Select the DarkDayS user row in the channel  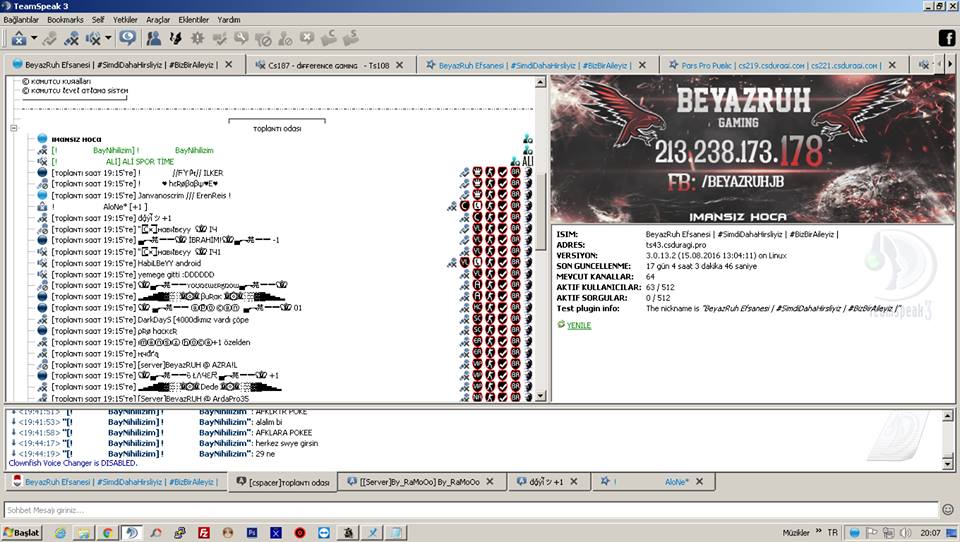pyautogui.click(x=285, y=320)
